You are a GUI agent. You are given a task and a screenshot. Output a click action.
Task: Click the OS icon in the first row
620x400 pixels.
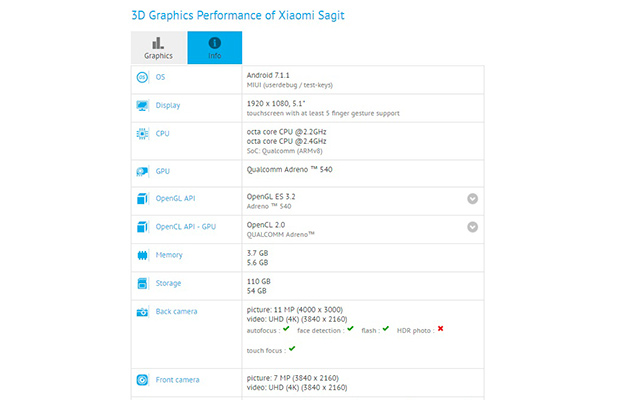[x=141, y=78]
